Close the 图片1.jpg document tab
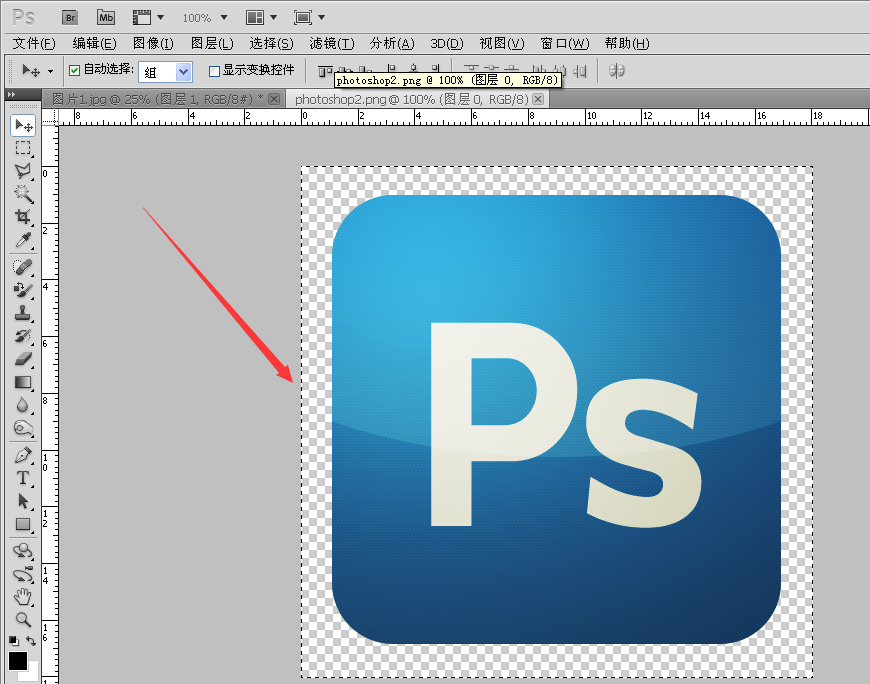The height and width of the screenshot is (684, 870). pyautogui.click(x=274, y=99)
